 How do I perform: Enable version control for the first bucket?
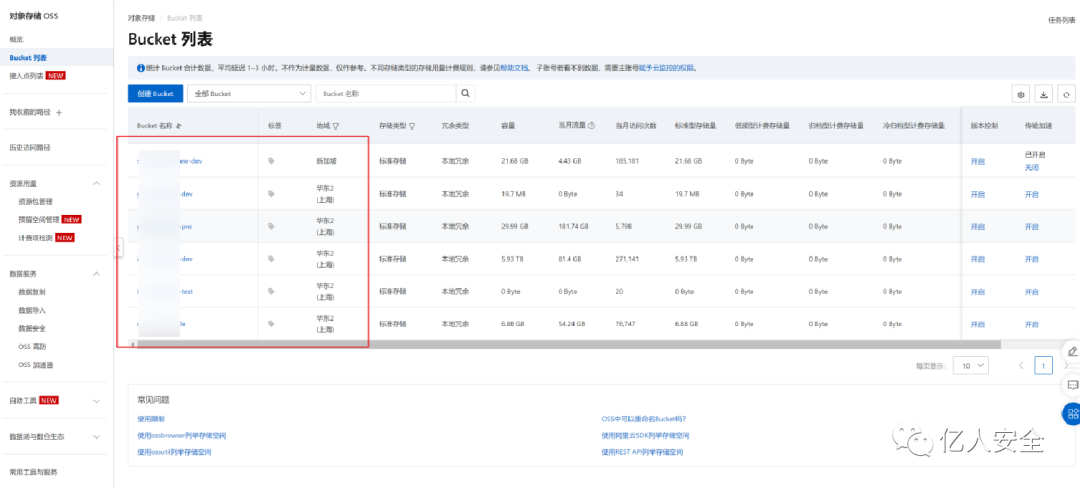pos(977,161)
